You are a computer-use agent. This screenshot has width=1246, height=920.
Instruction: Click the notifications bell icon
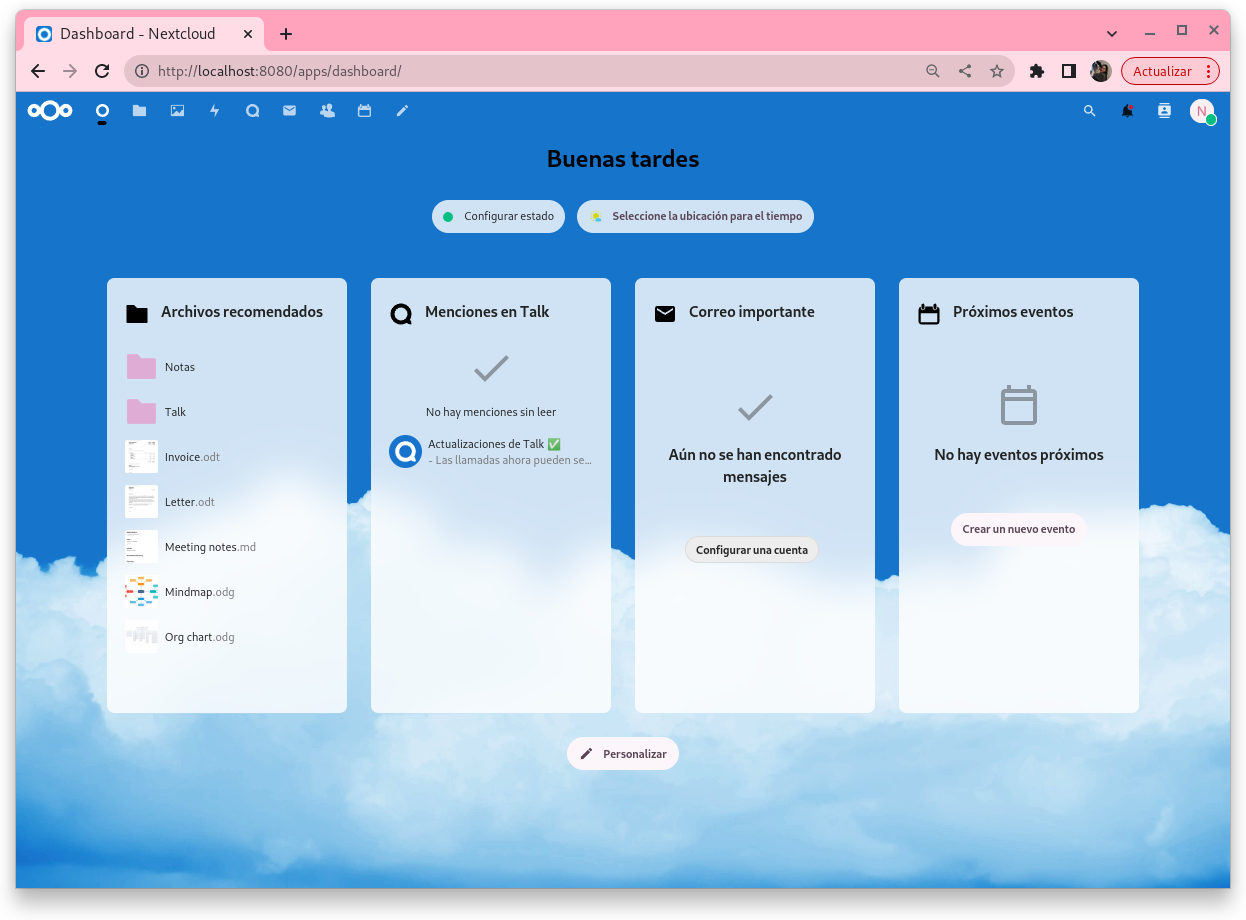click(x=1127, y=111)
